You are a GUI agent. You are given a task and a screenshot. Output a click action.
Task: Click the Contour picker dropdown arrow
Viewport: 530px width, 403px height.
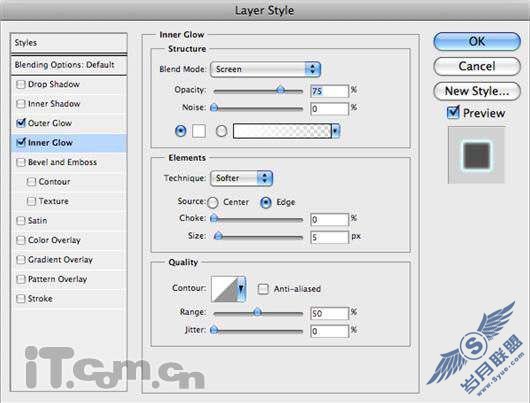(241, 289)
